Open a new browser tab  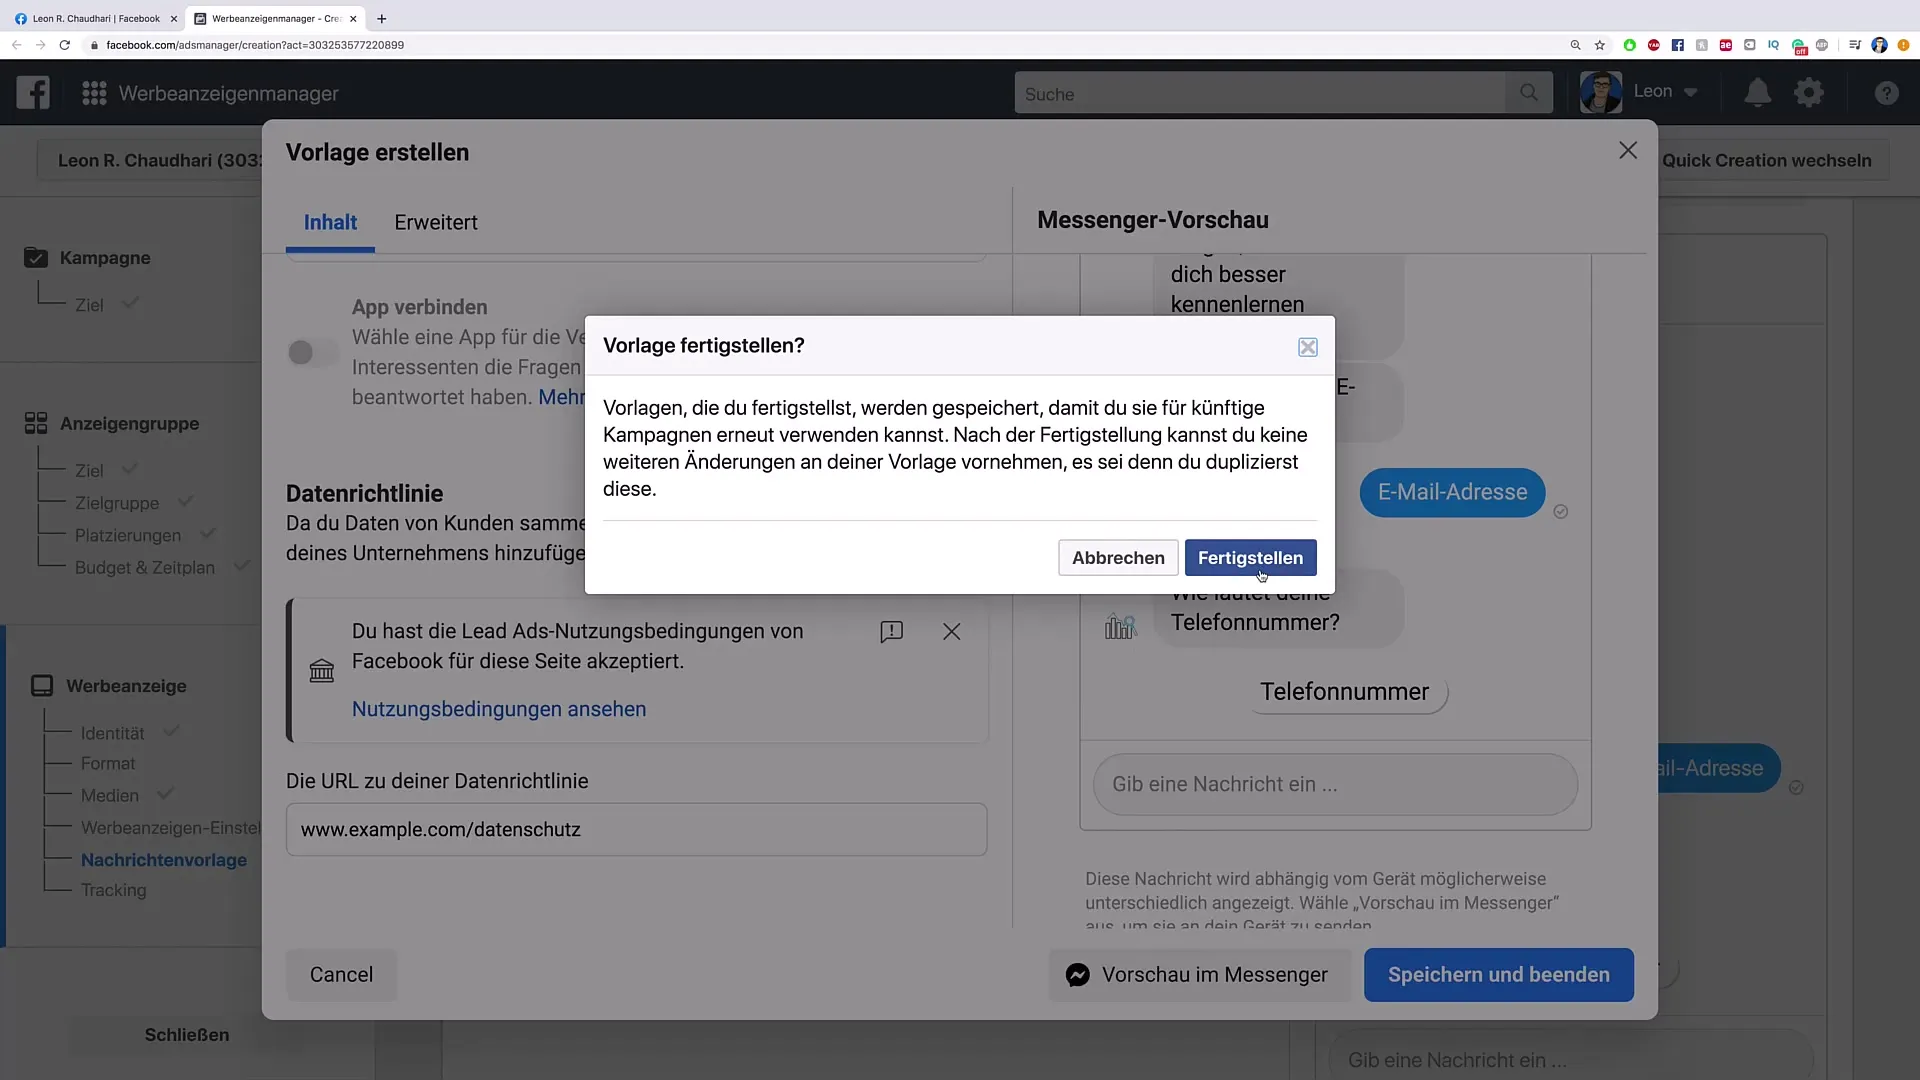381,18
